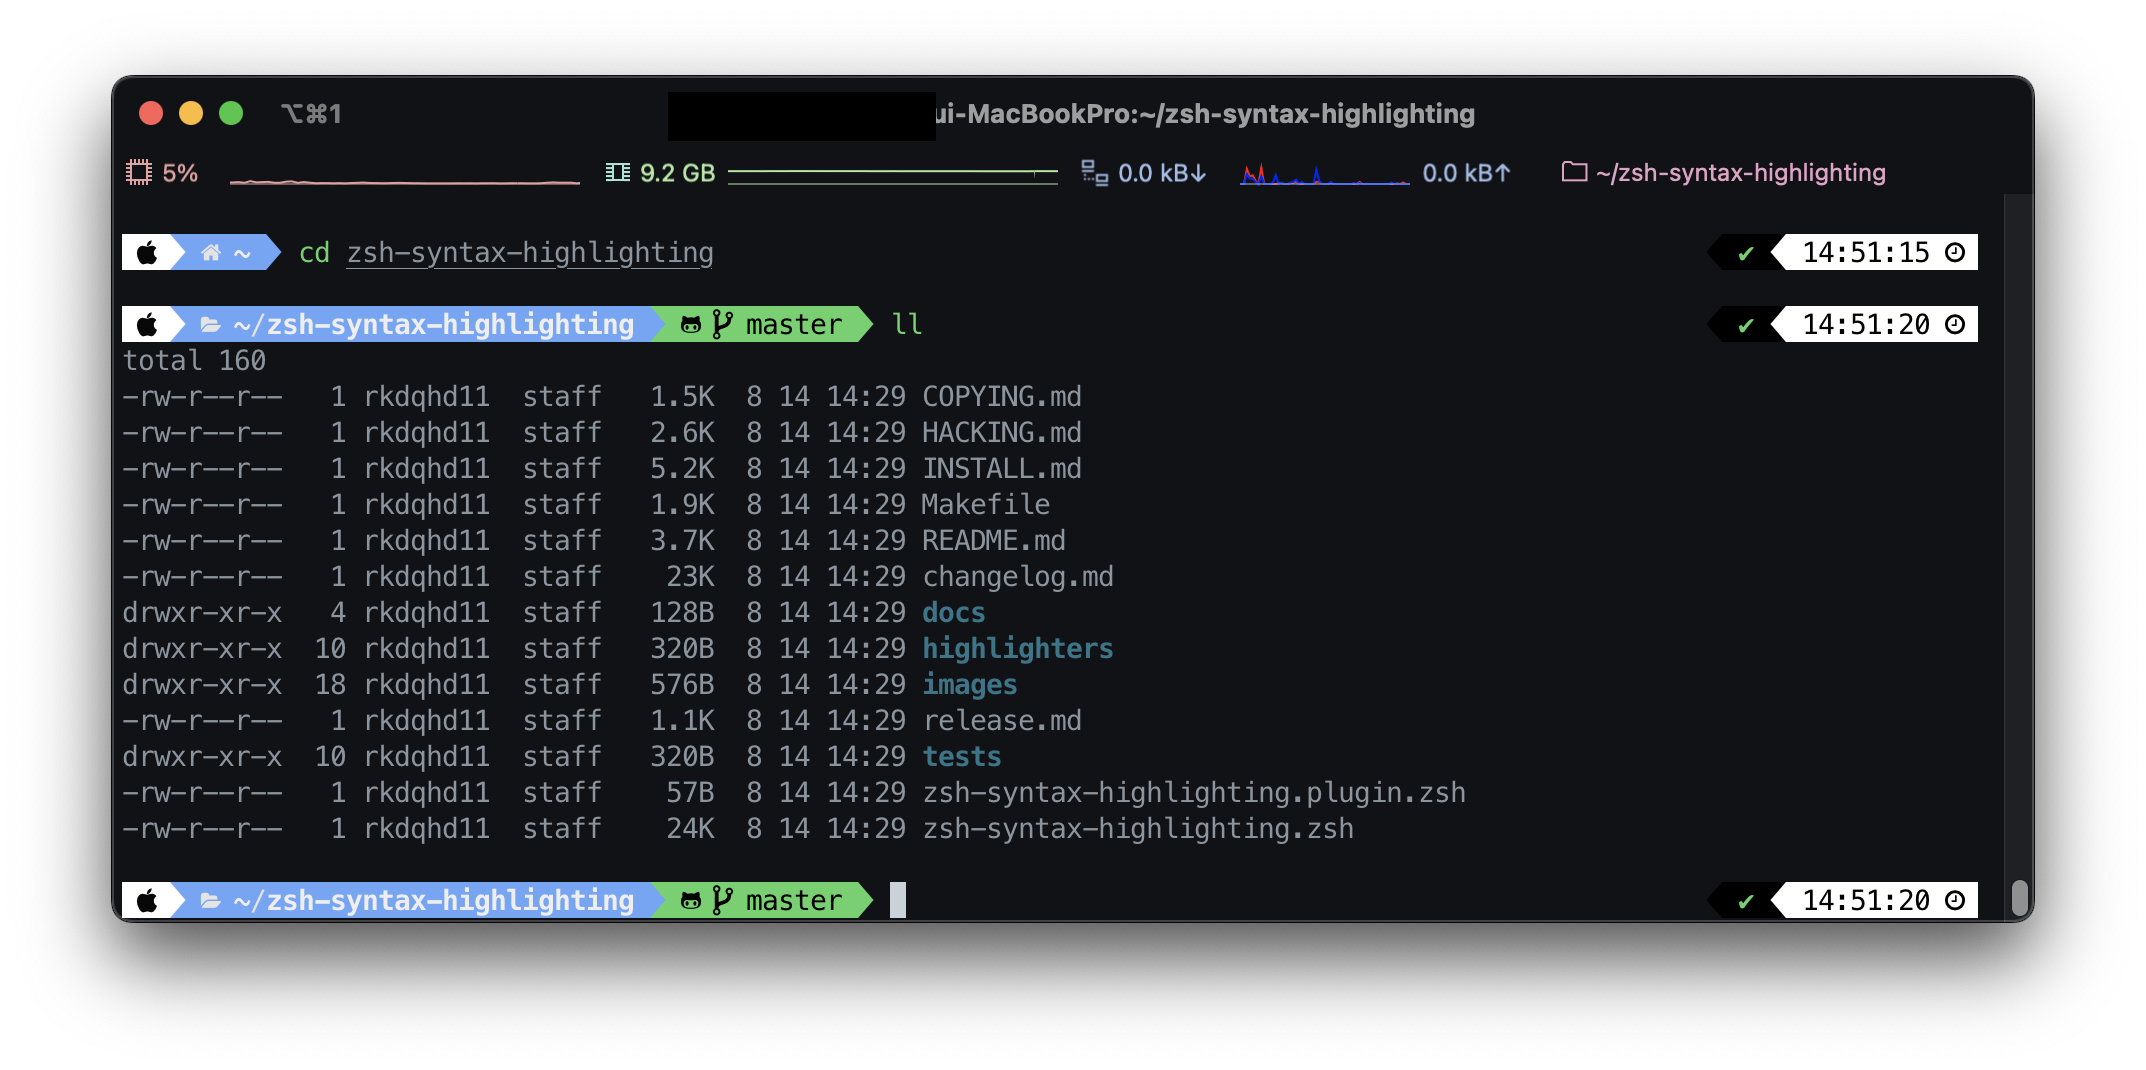Click the 9.2 GB memory value
Image resolution: width=2146 pixels, height=1070 pixels.
(677, 173)
